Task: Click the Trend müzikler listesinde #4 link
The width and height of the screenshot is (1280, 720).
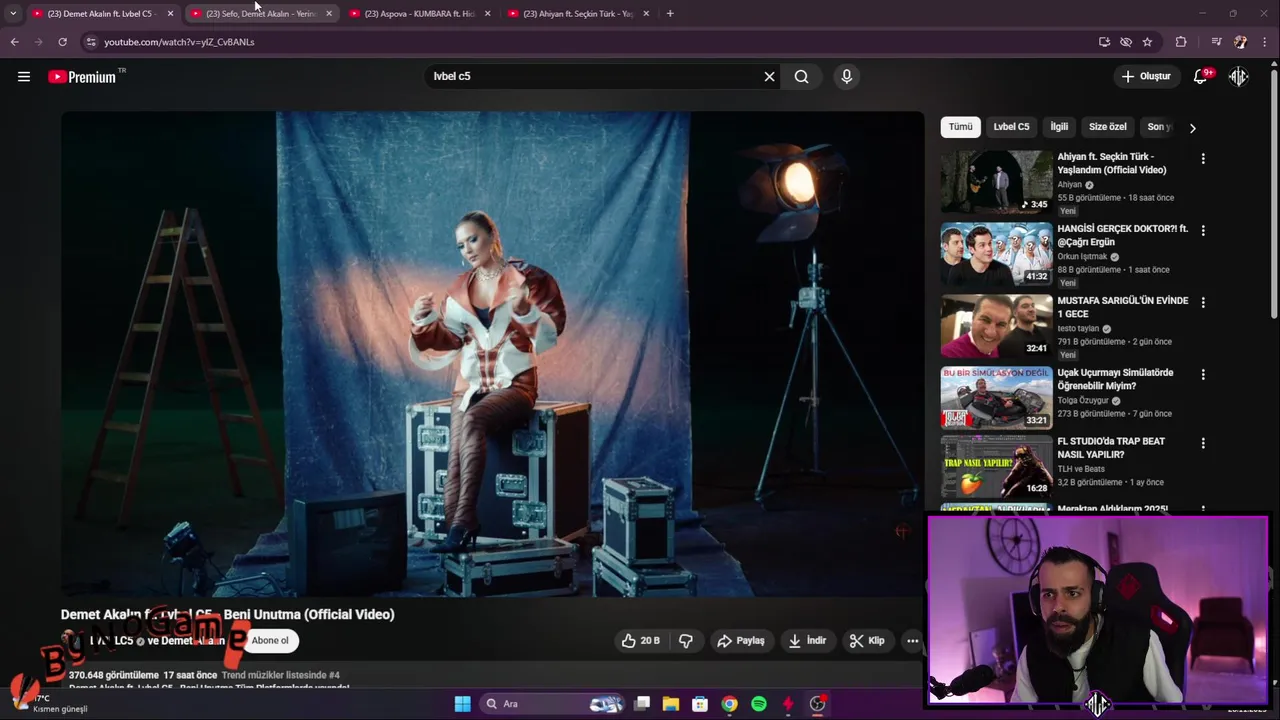Action: pos(281,675)
